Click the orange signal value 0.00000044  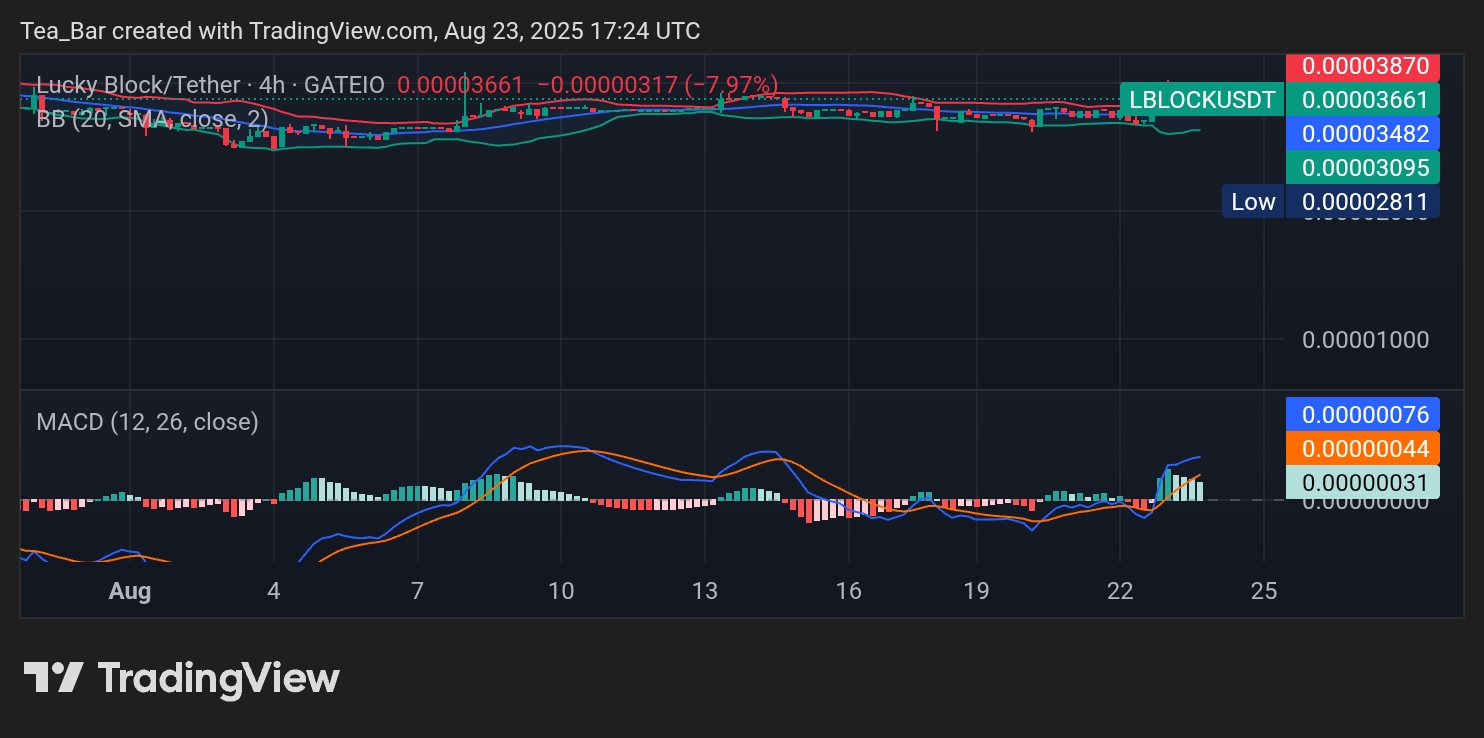[1363, 448]
